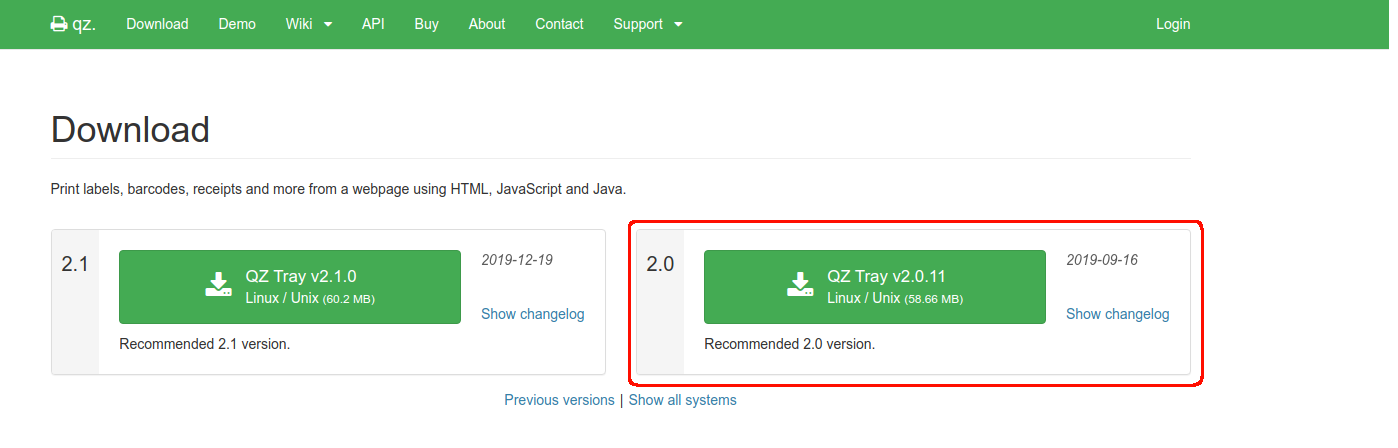Viewport: 1398px width, 448px height.
Task: Open the Demo nav item
Action: pos(237,24)
